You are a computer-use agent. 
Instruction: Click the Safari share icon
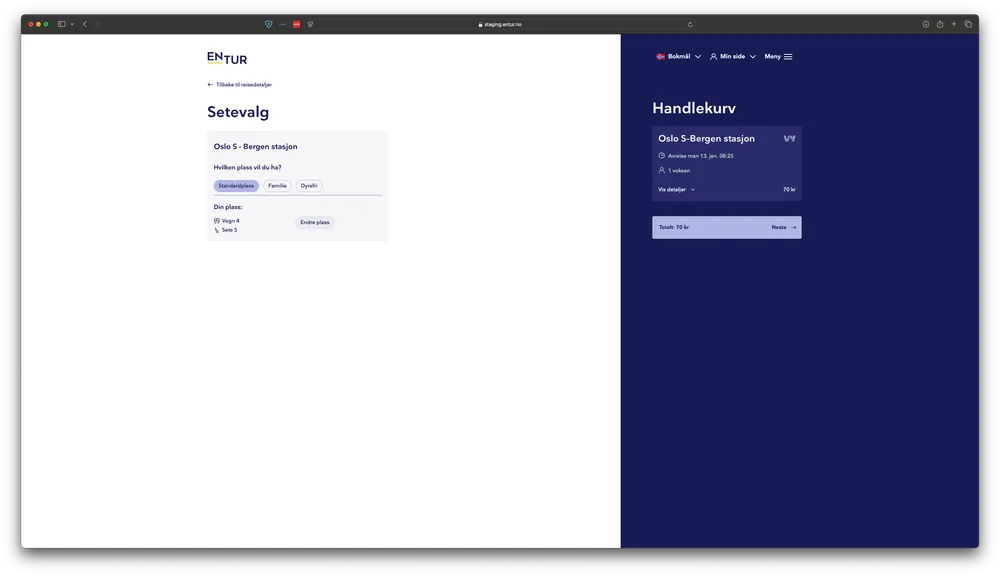click(940, 24)
